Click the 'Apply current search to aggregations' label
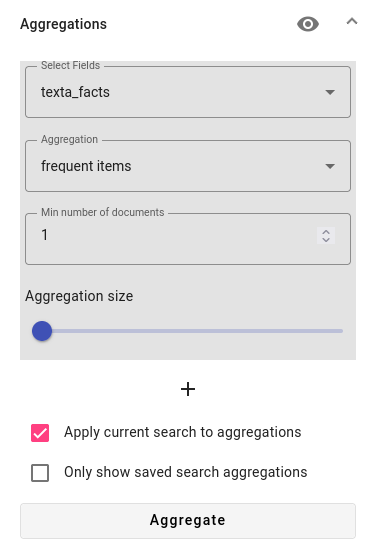The height and width of the screenshot is (542, 366). click(182, 432)
